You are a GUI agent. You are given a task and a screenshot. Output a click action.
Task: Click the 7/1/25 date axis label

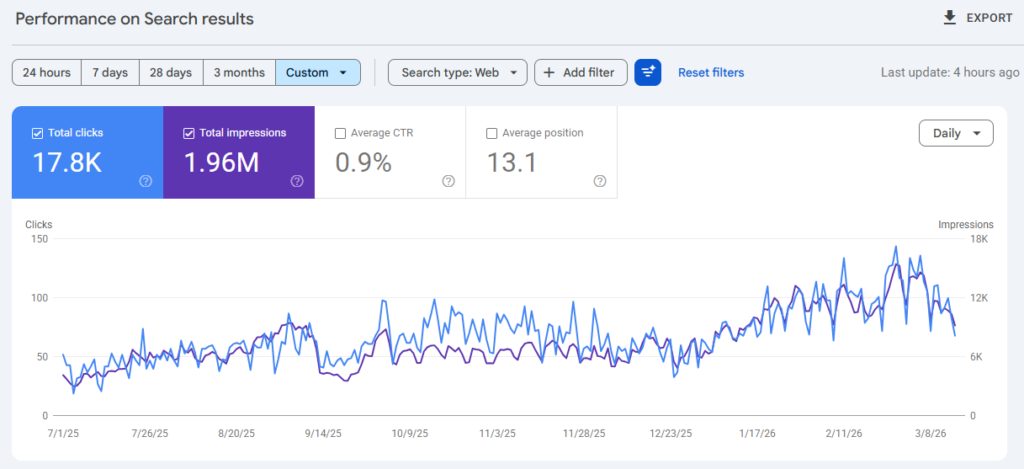coord(63,433)
